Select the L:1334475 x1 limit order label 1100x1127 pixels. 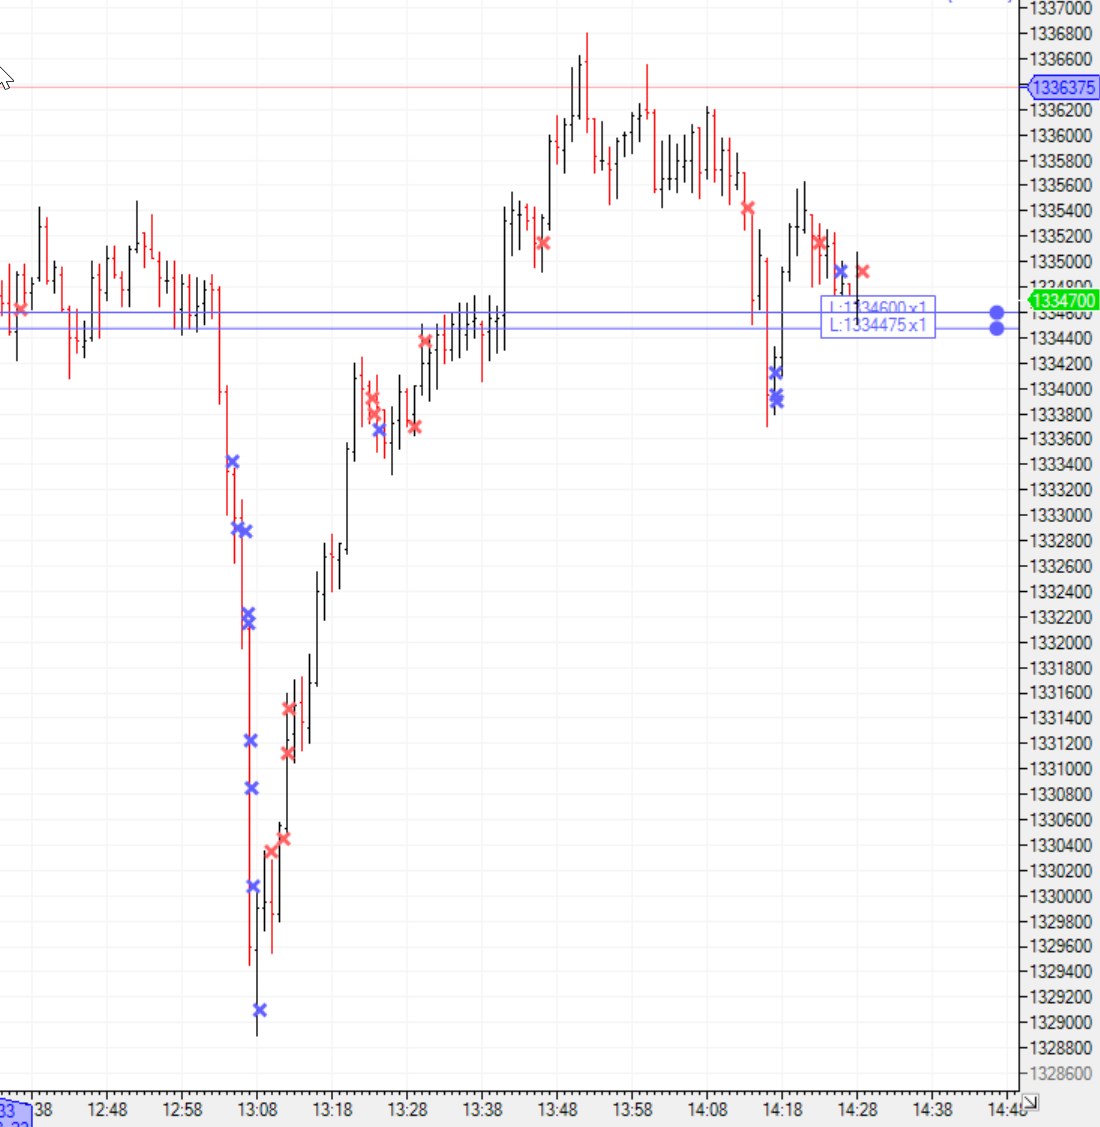[878, 326]
